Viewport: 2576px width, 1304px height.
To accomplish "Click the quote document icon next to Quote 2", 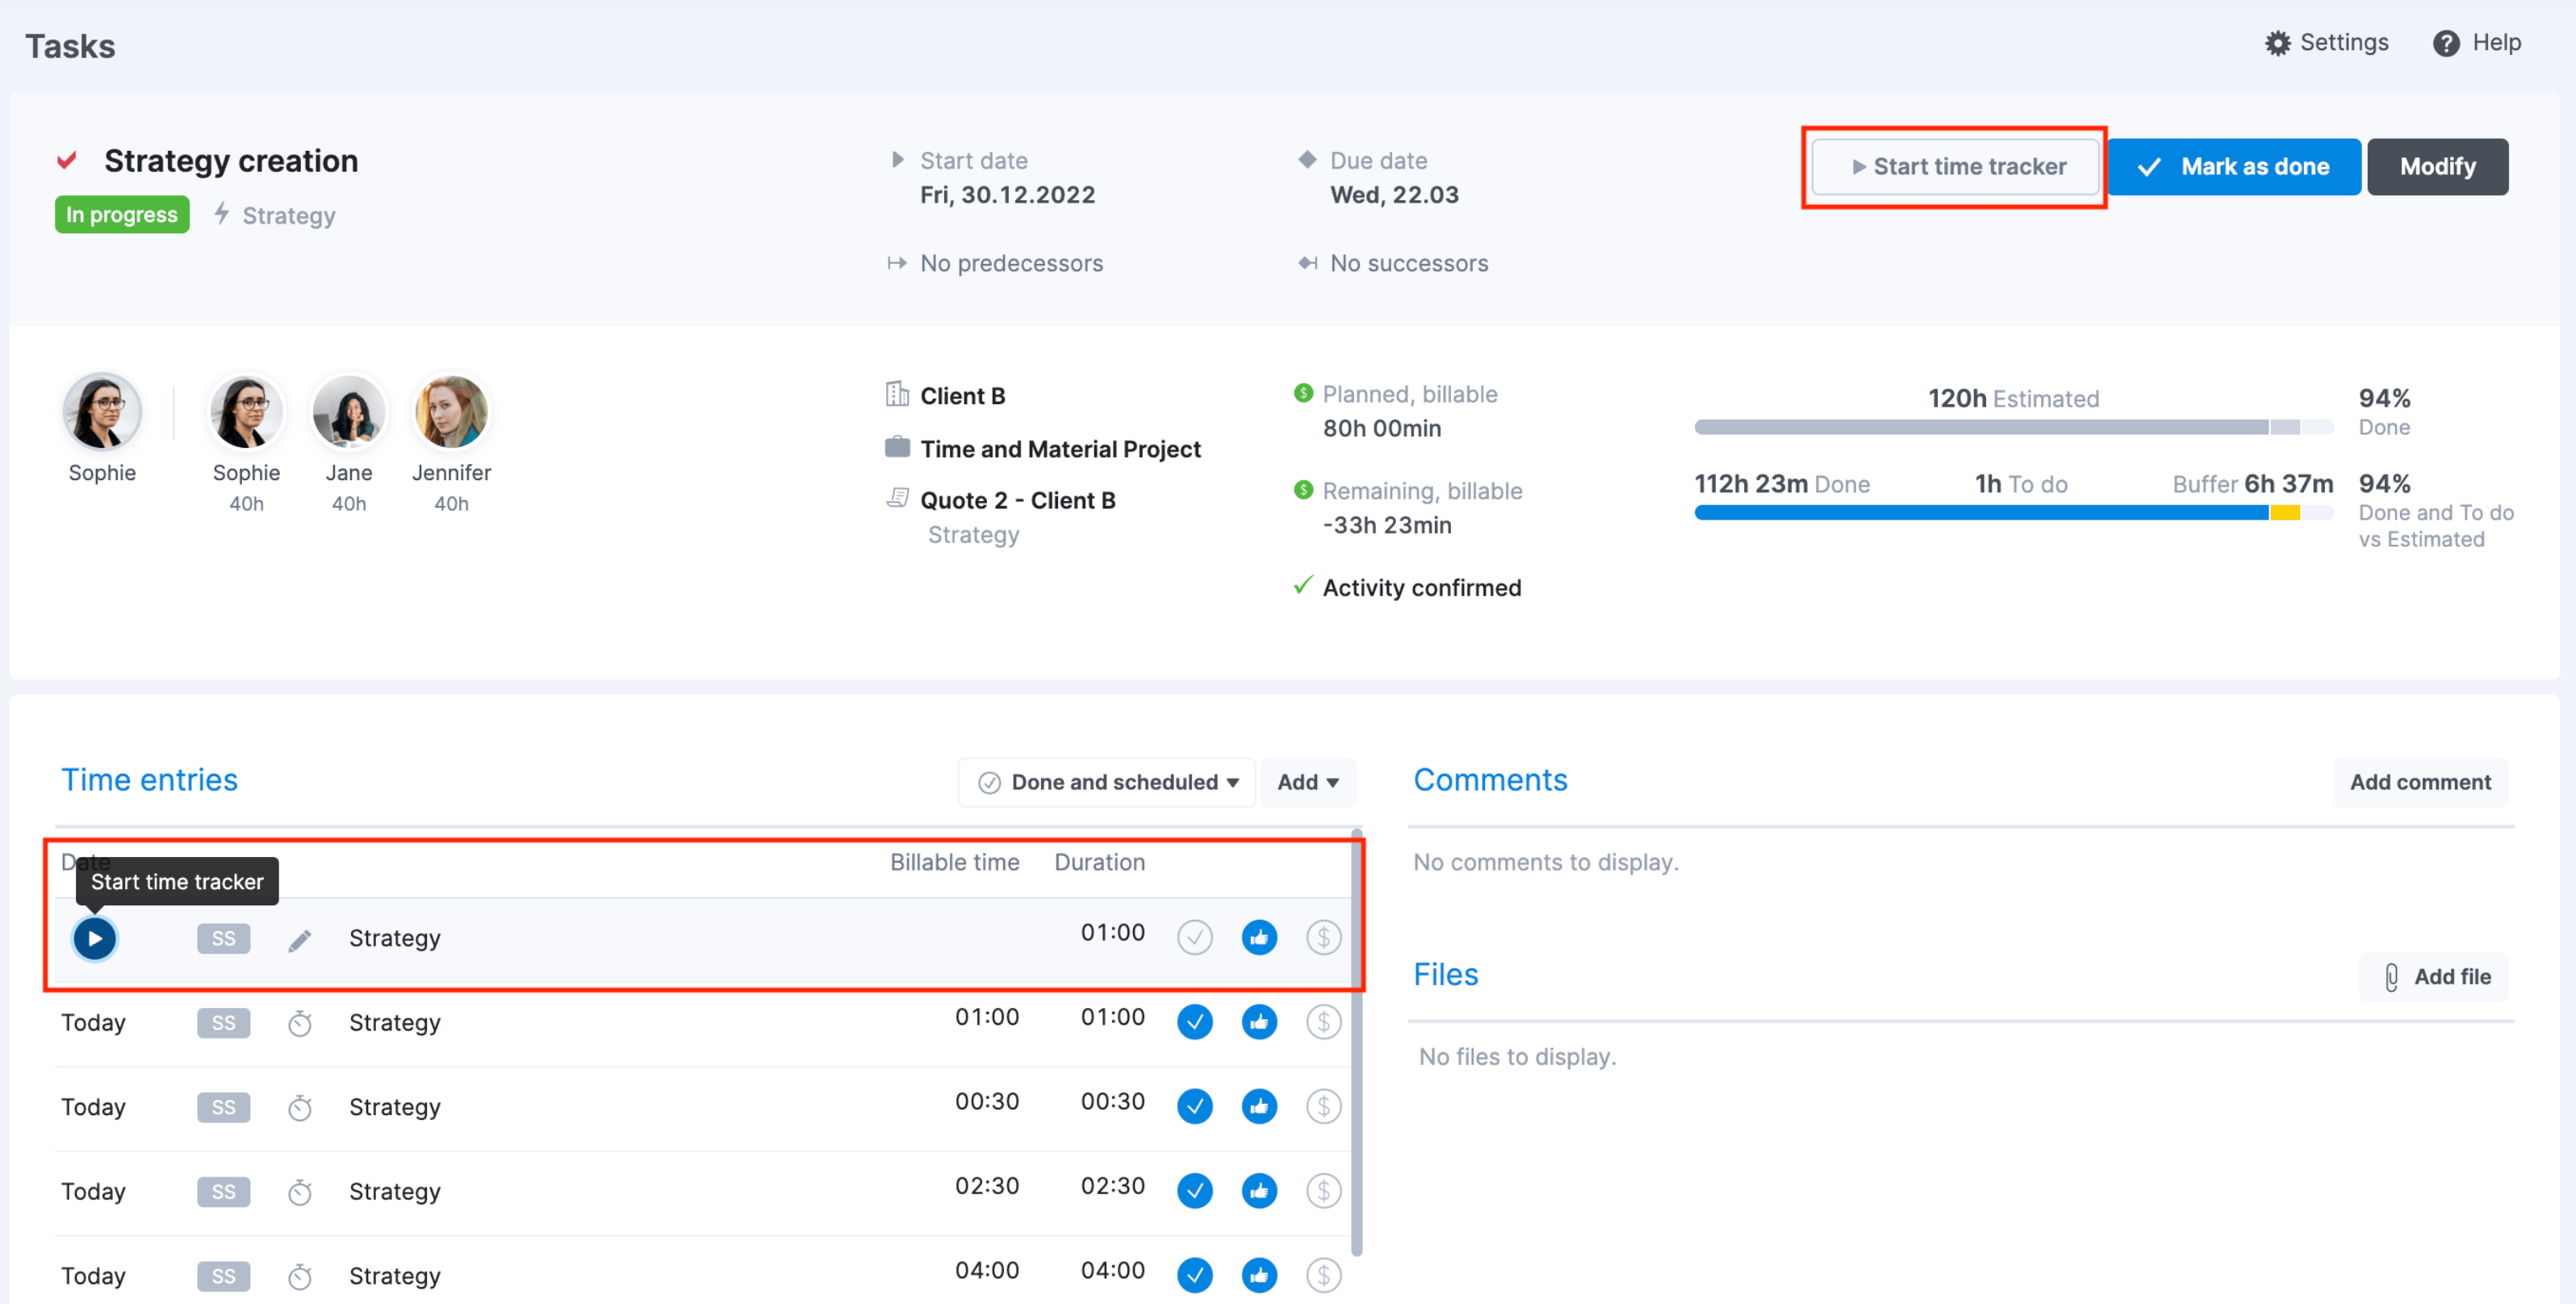I will 897,498.
